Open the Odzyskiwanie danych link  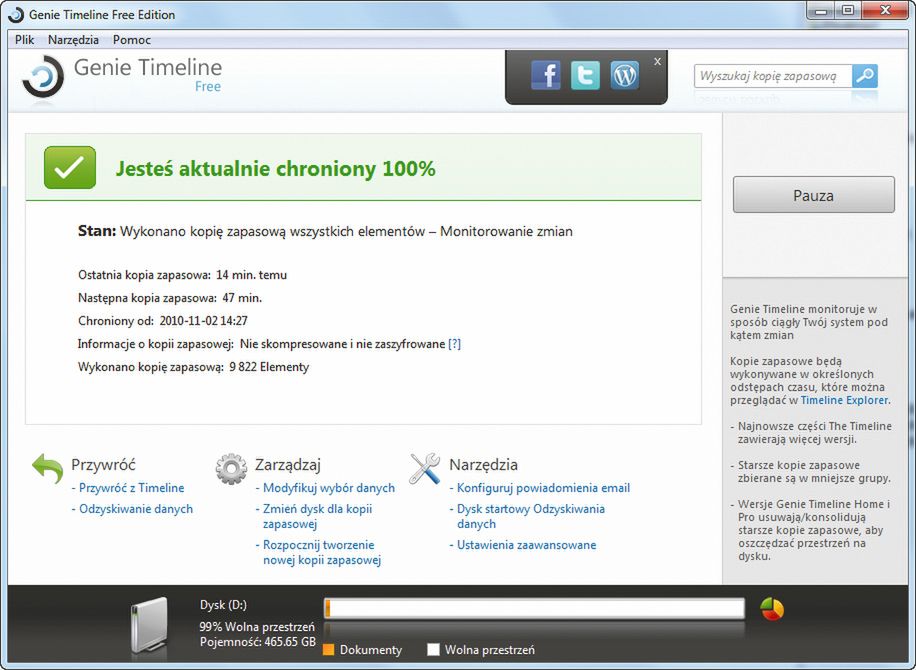136,509
